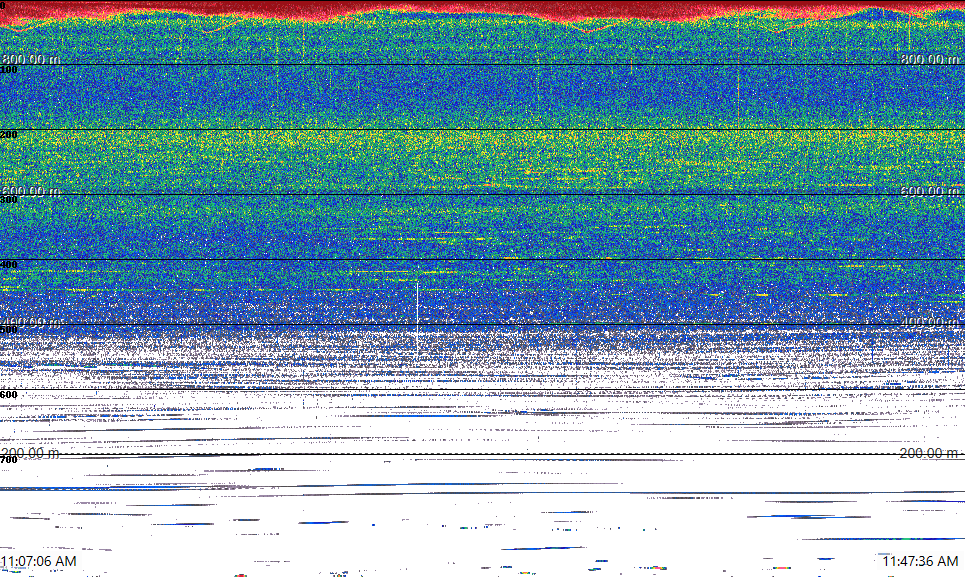The width and height of the screenshot is (965, 578).
Task: Select the bold 300 depth label
Action: pos(9,199)
